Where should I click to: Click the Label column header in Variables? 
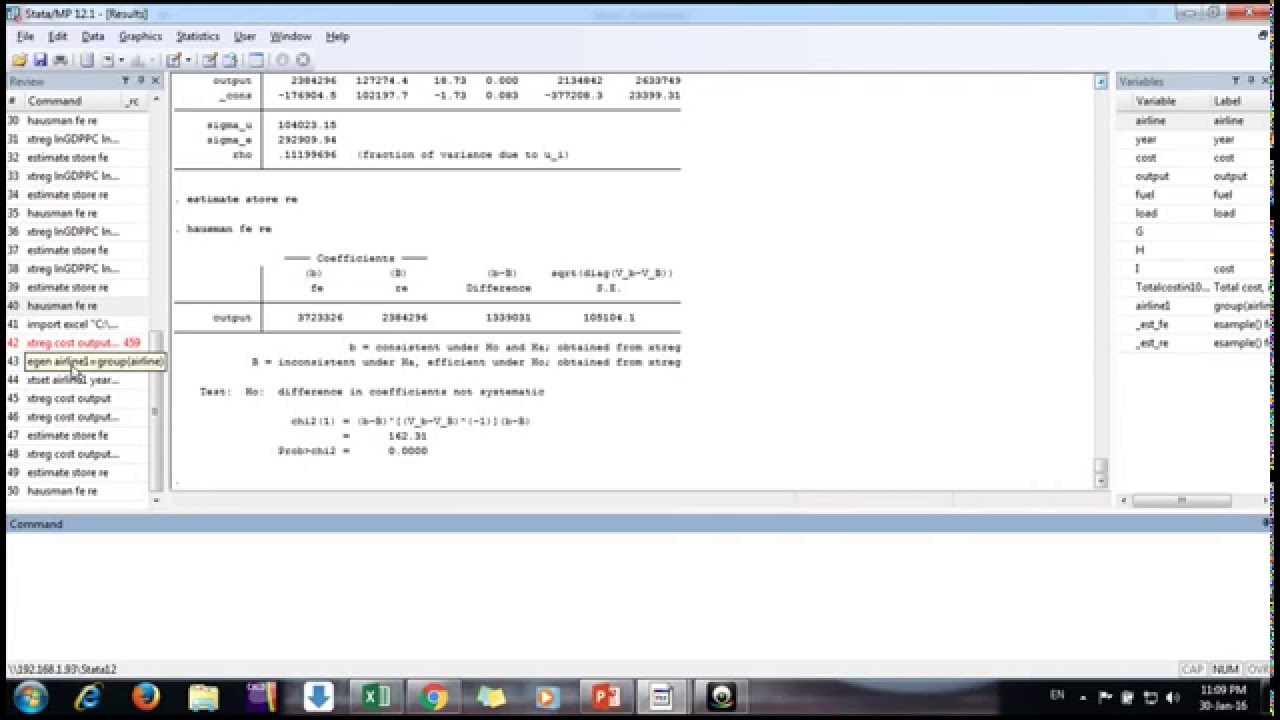pos(1228,101)
